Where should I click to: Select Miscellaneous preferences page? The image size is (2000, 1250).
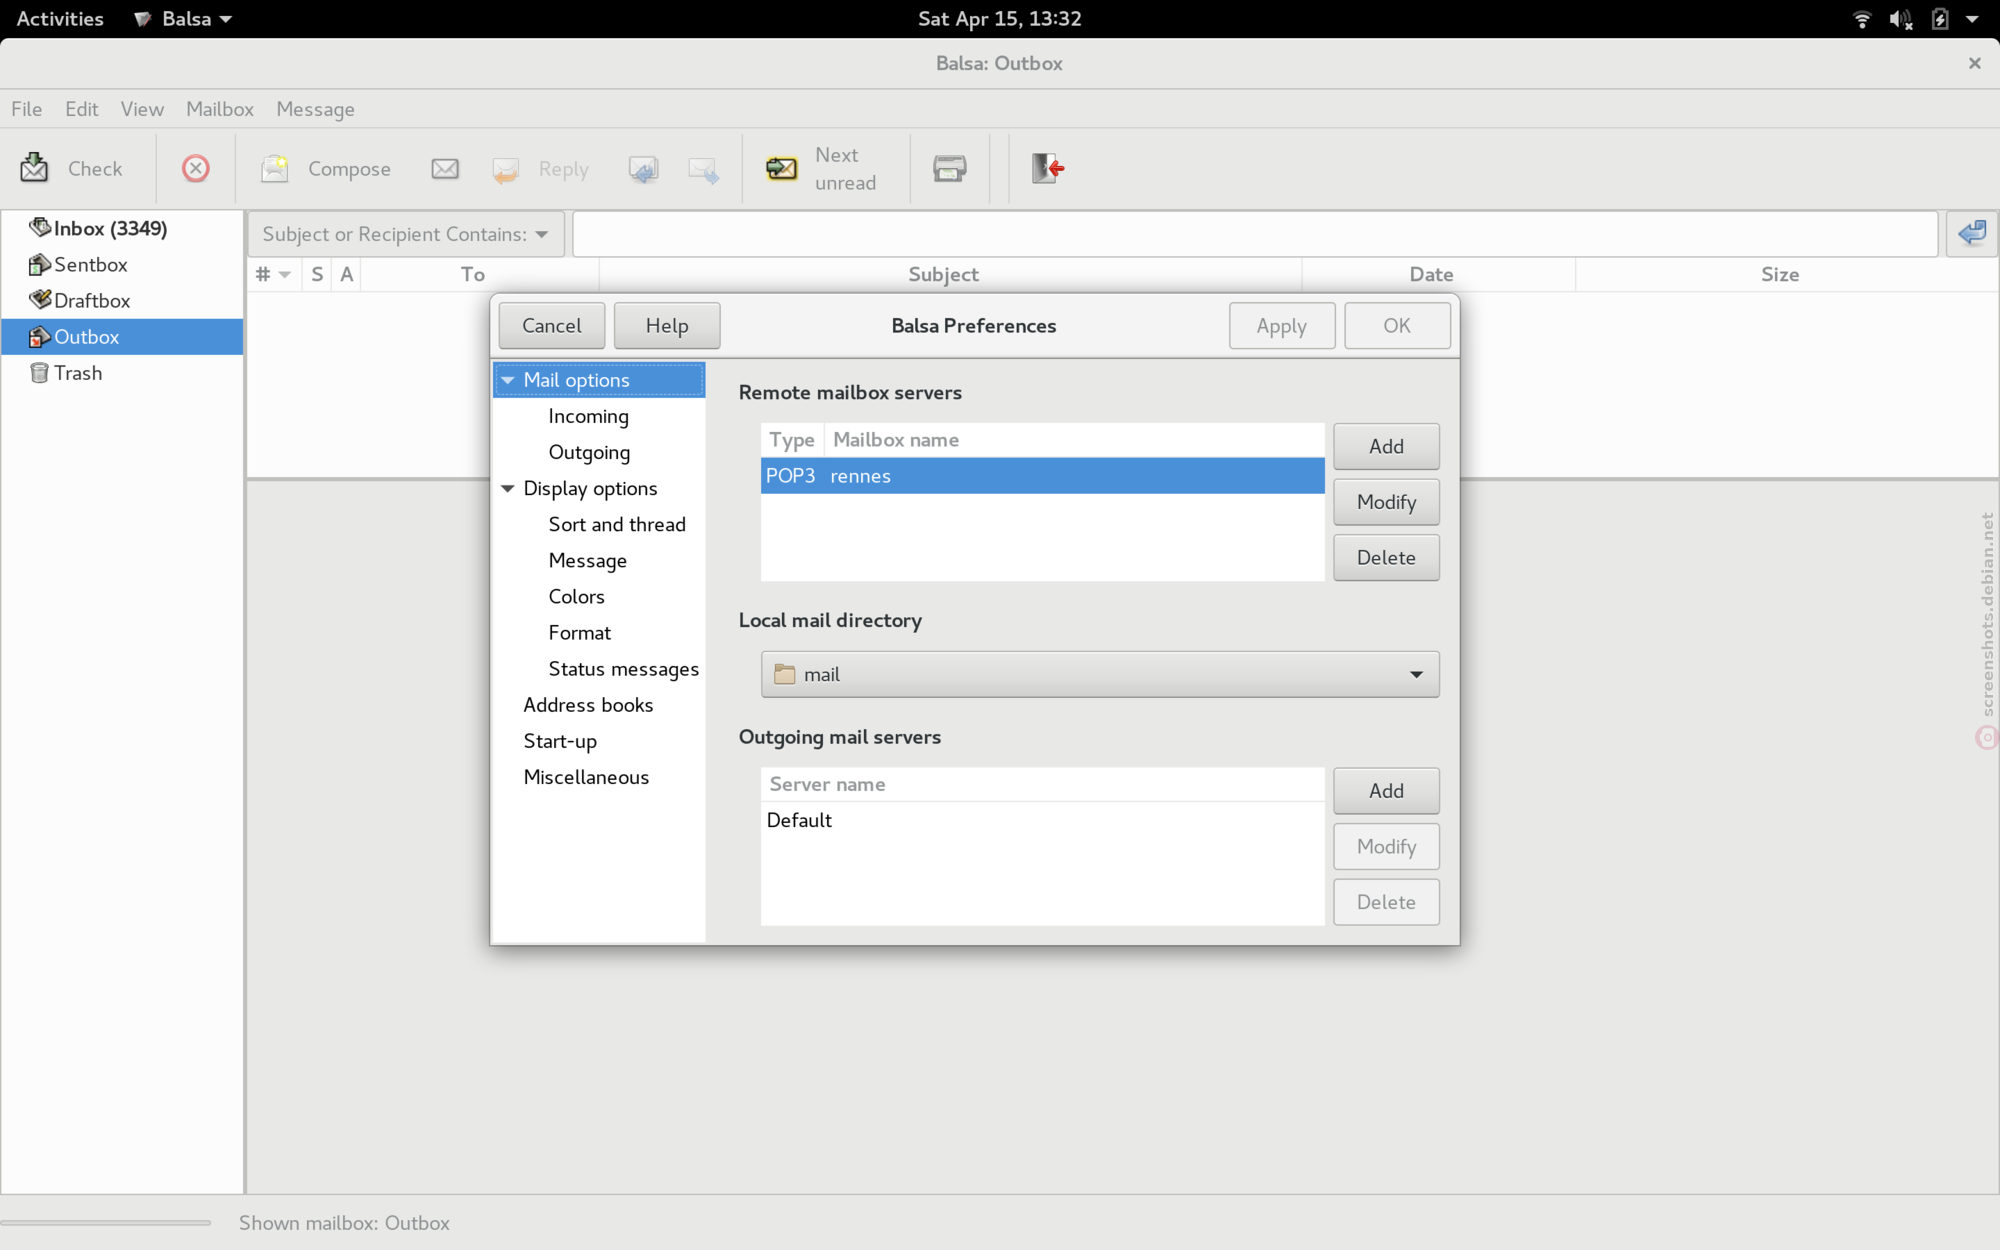pyautogui.click(x=586, y=777)
